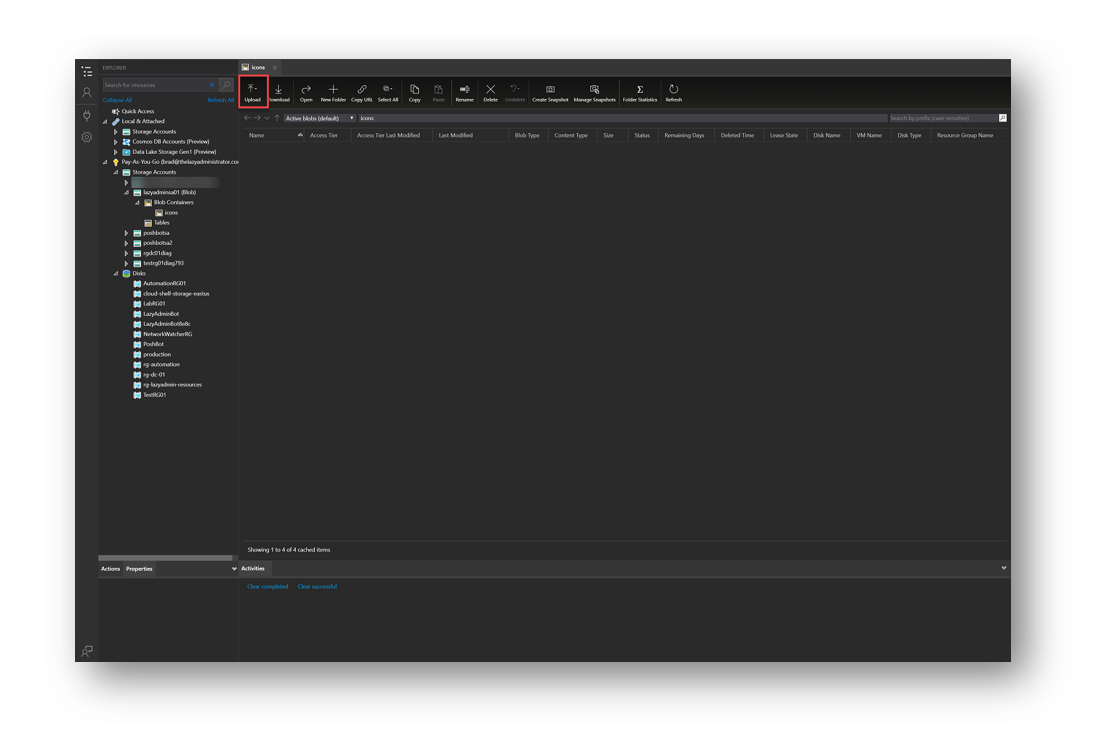Click the Undelete toolbar icon
Viewport: 1094px width, 738px height.
point(515,92)
